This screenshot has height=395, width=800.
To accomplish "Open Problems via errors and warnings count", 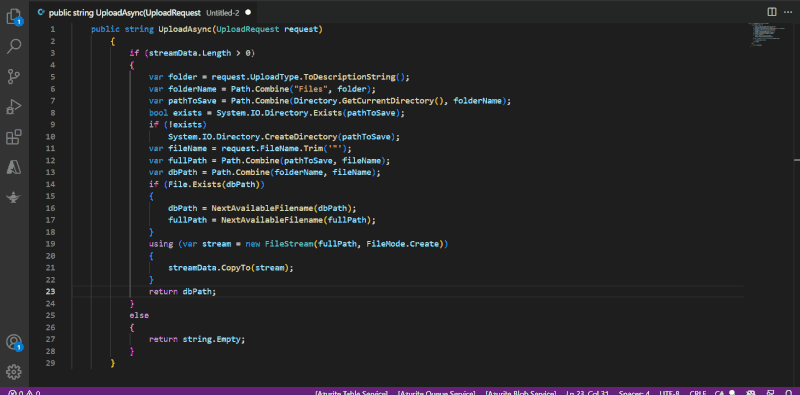I will tap(24, 392).
